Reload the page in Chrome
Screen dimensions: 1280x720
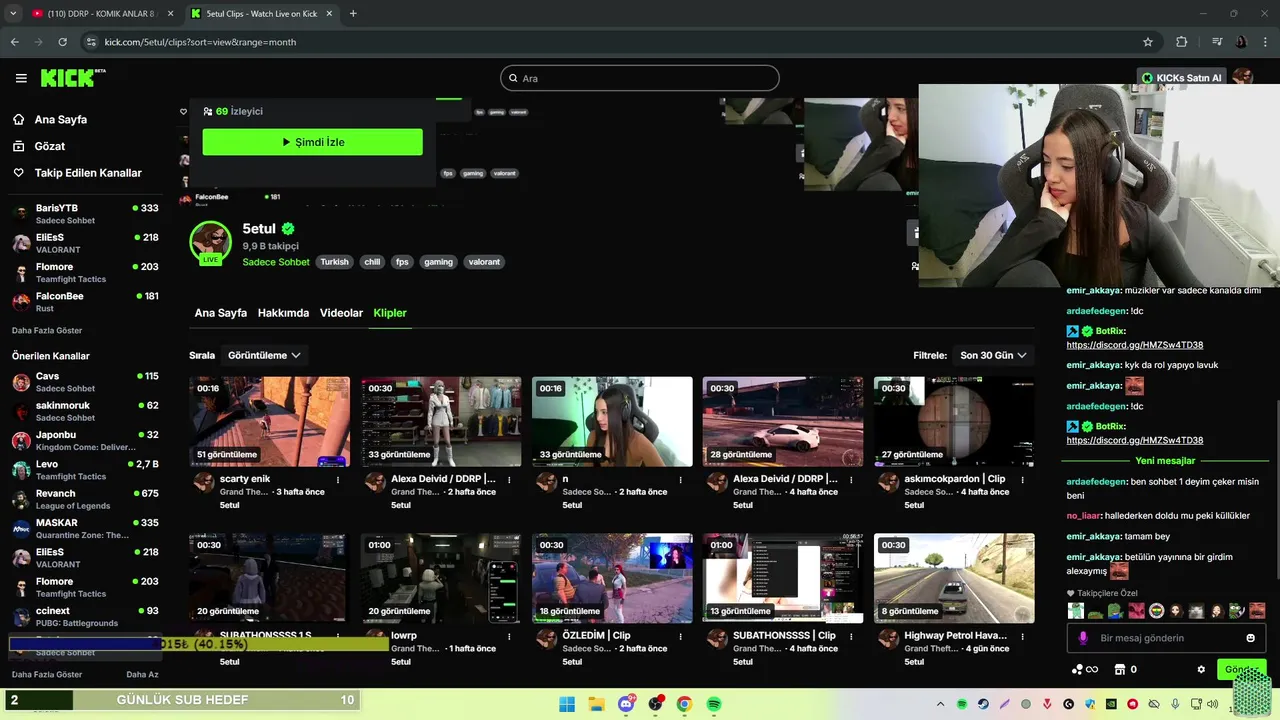tap(62, 42)
